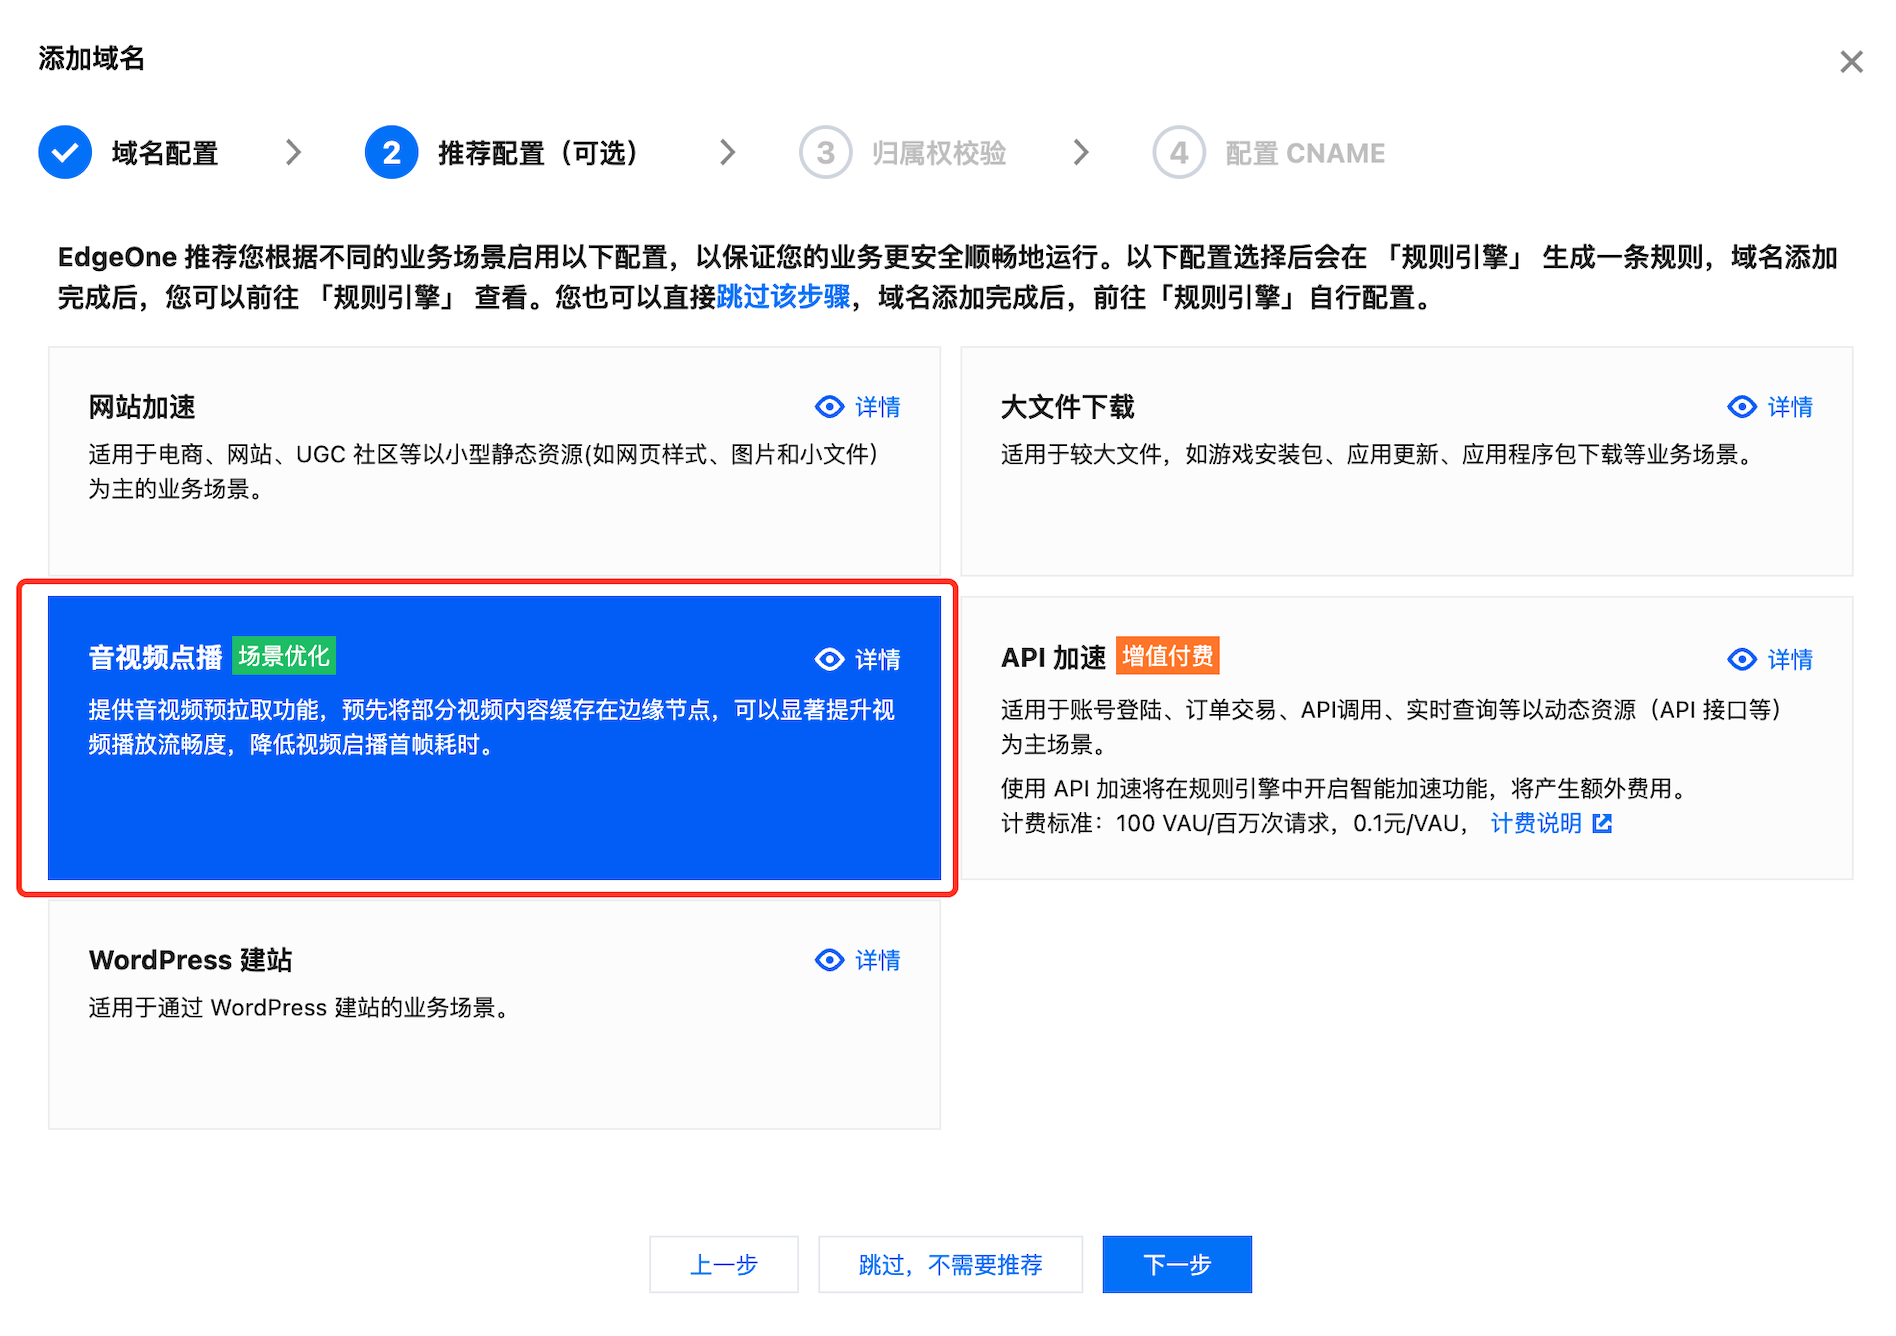Open 详情 link on WordPress 建站 card
This screenshot has height=1336, width=1896.
coord(878,961)
